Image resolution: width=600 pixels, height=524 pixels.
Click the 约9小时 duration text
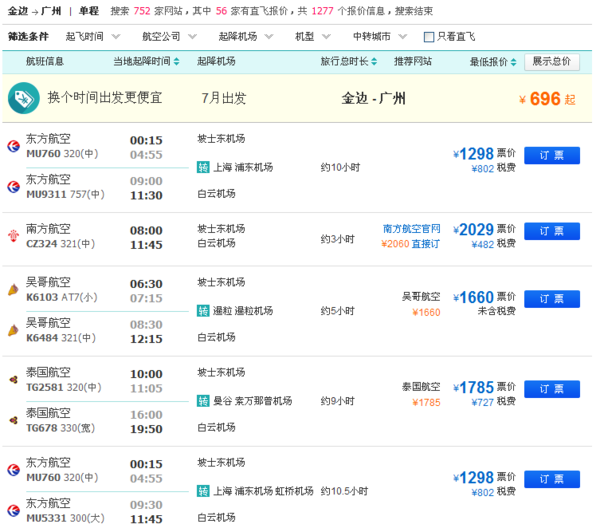click(338, 401)
